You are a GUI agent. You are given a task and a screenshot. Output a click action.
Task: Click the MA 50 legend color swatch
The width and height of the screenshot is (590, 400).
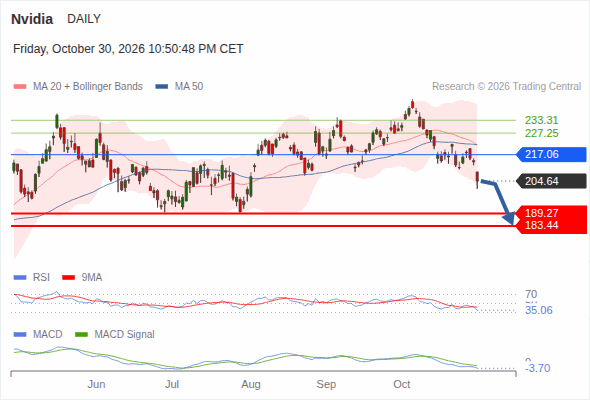(162, 87)
